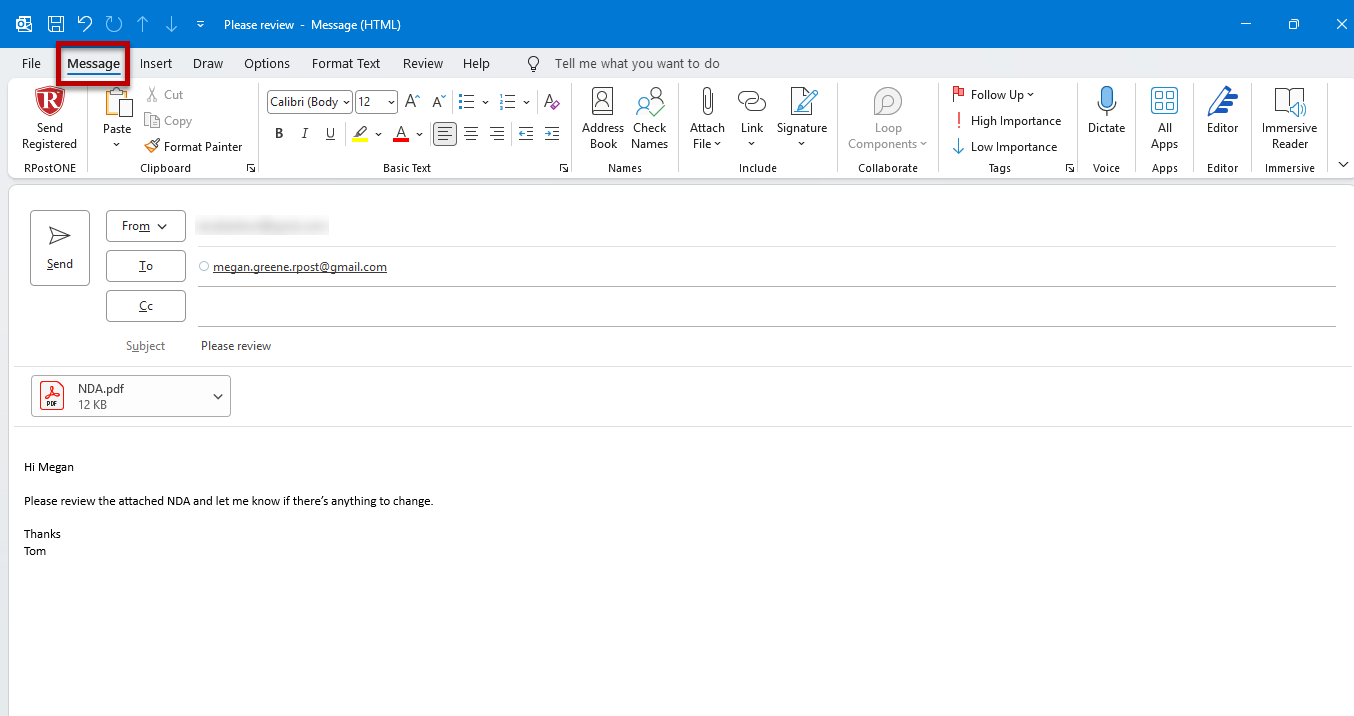
Task: Open the From account dropdown
Action: [146, 226]
